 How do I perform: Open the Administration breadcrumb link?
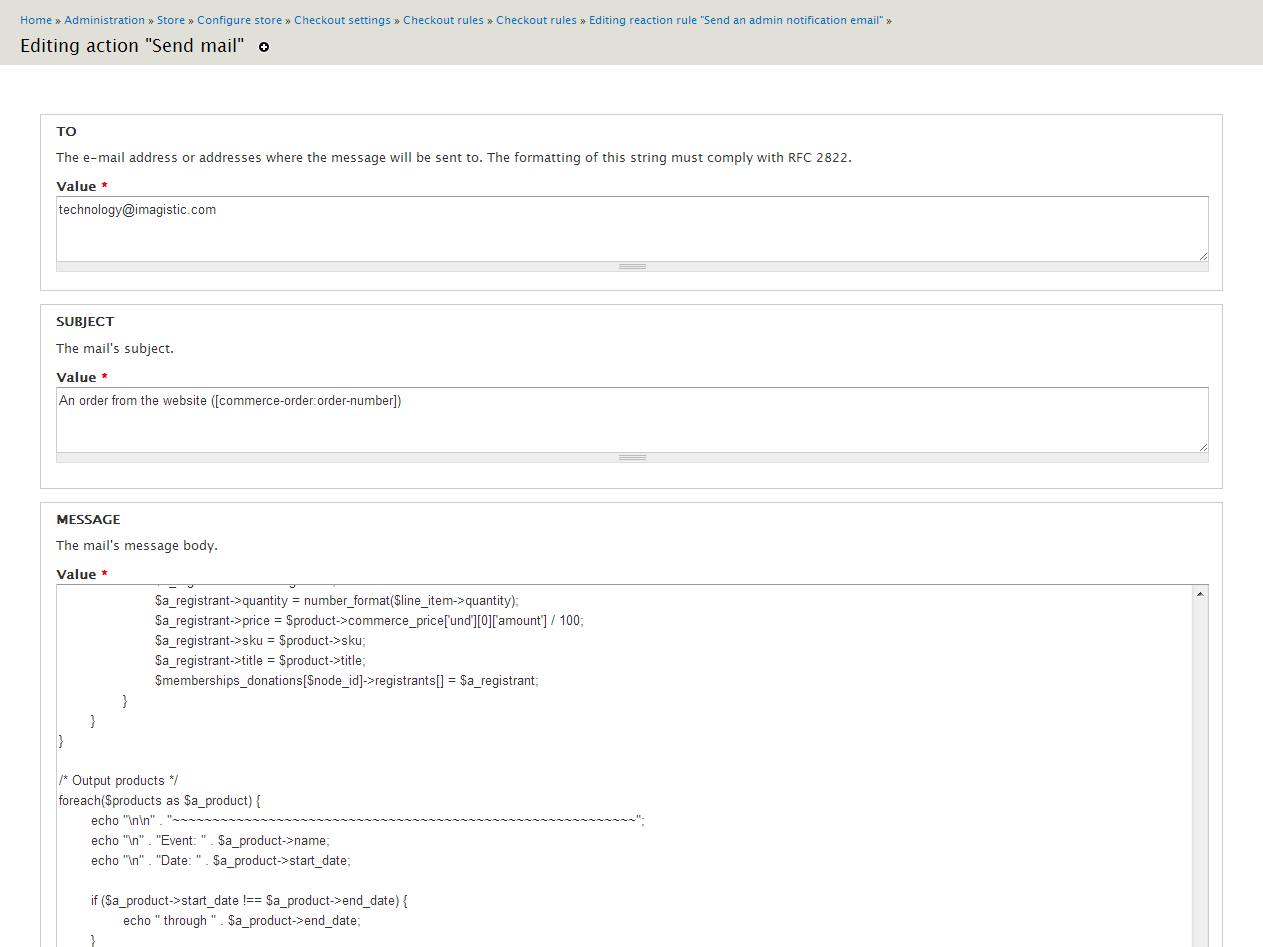105,20
